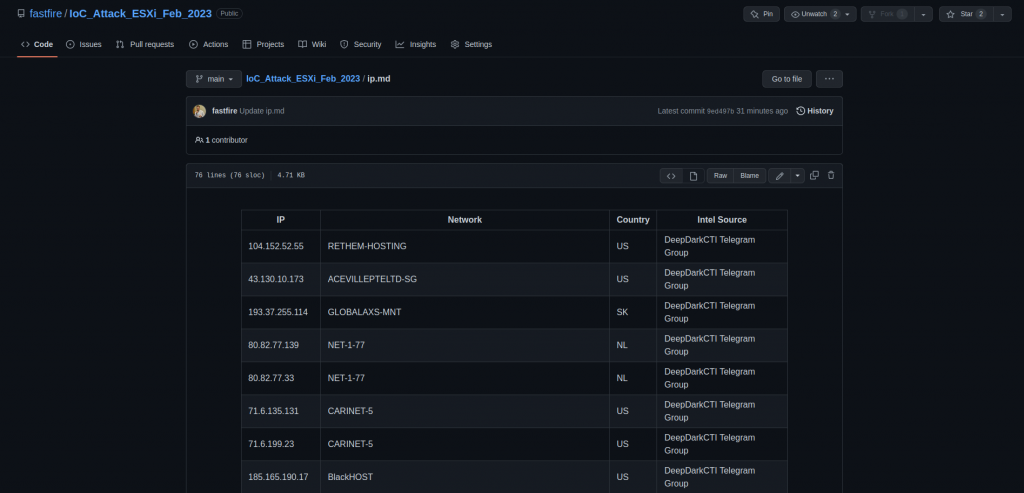This screenshot has height=493, width=1024.
Task: Select the BlackHOST network cell
Action: click(465, 477)
